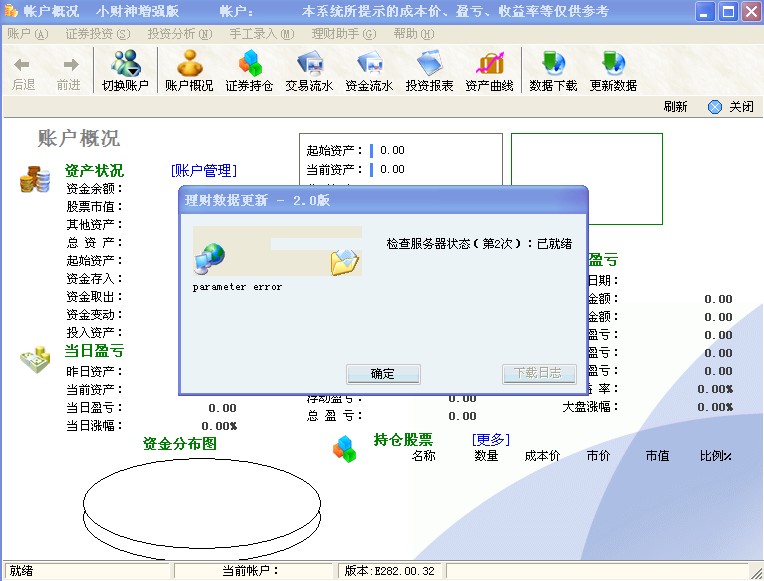Open the 帮助(H) menu
Image resolution: width=764 pixels, height=581 pixels.
tap(413, 33)
